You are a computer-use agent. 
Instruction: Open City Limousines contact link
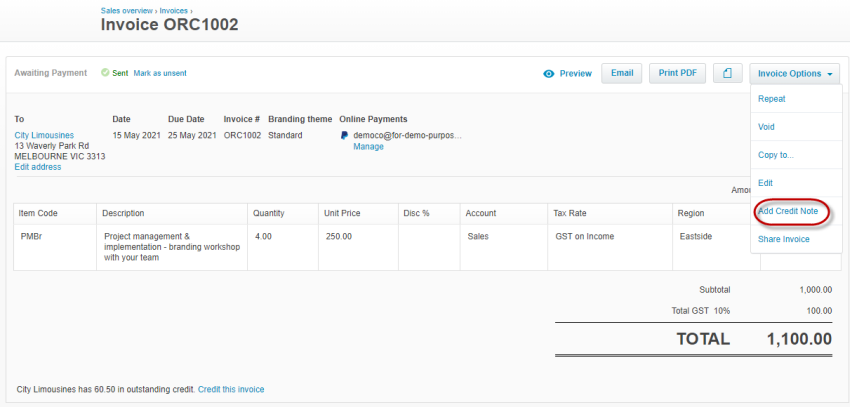(x=44, y=135)
